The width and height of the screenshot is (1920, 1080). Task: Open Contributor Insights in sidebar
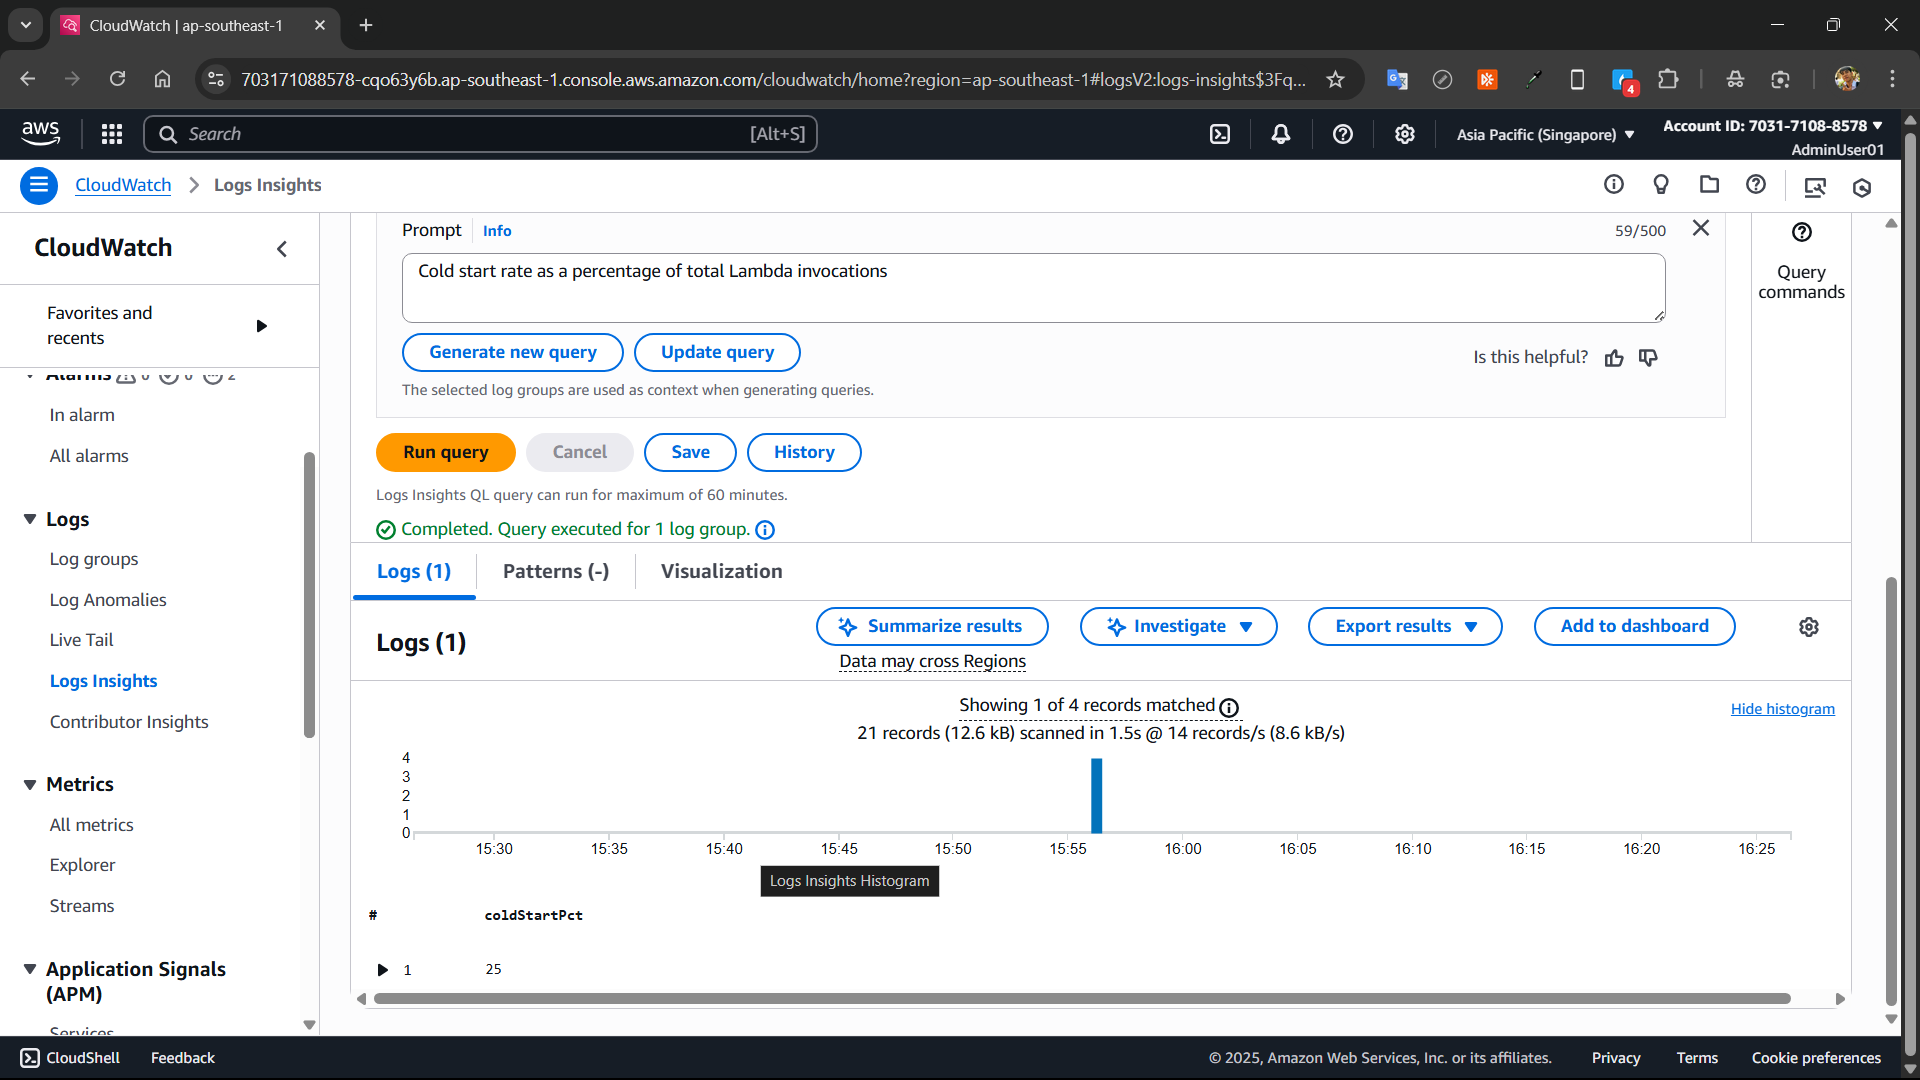pos(129,722)
